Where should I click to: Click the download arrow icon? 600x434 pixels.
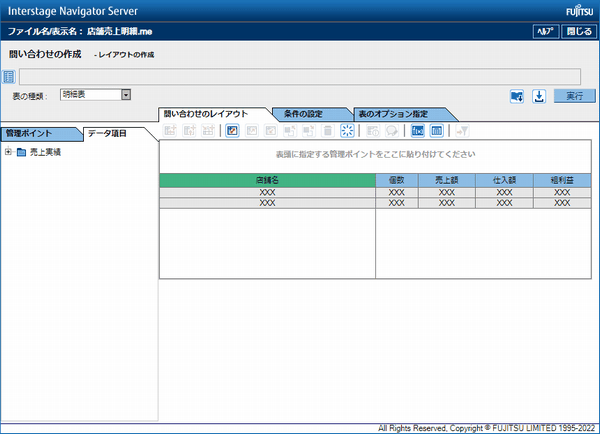(x=539, y=96)
